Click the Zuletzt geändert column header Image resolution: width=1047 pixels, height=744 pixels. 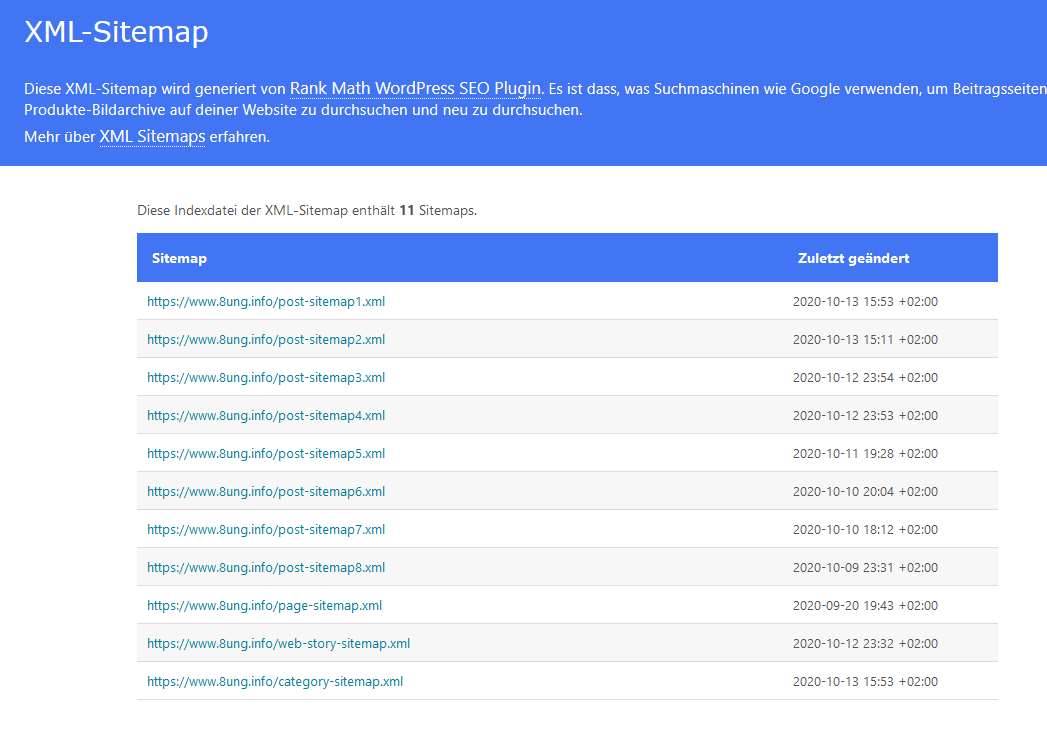tap(851, 257)
